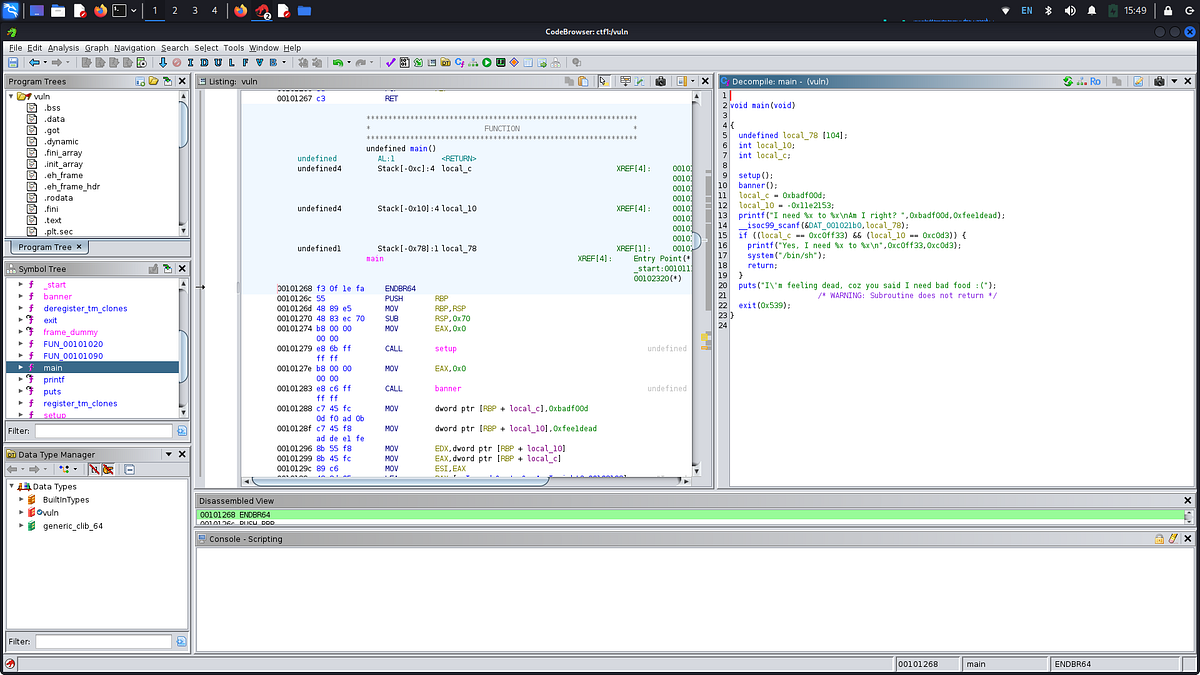Open the Cf decompiler icon in main toolbar
Screen dimensions: 1200x675
(459, 63)
